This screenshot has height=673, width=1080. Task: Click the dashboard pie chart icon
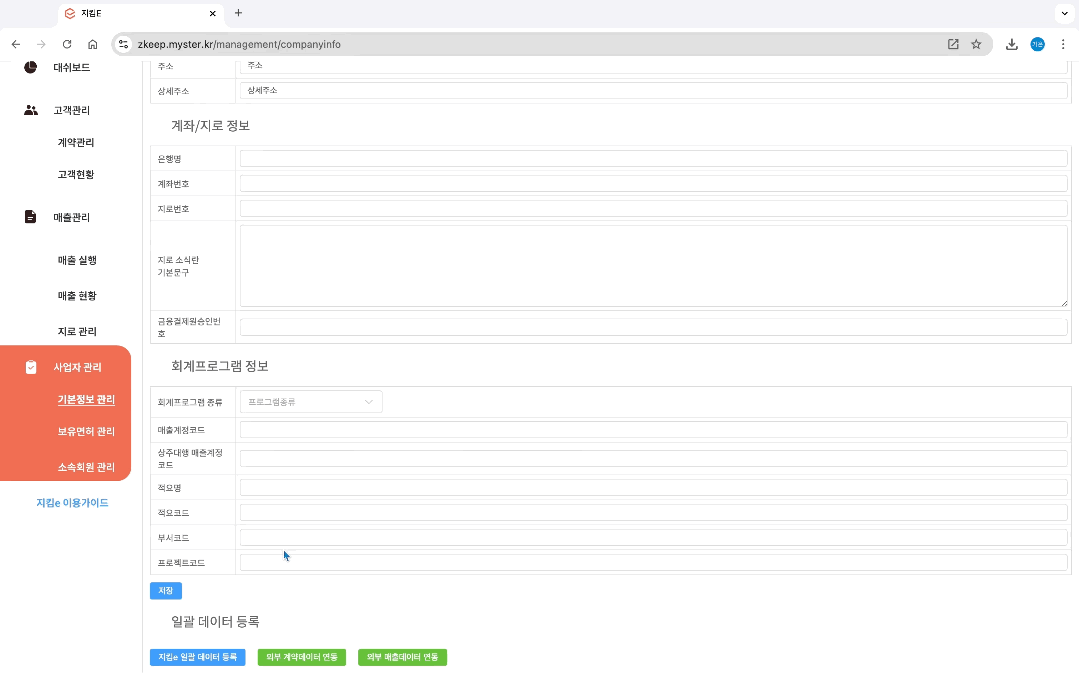click(30, 67)
